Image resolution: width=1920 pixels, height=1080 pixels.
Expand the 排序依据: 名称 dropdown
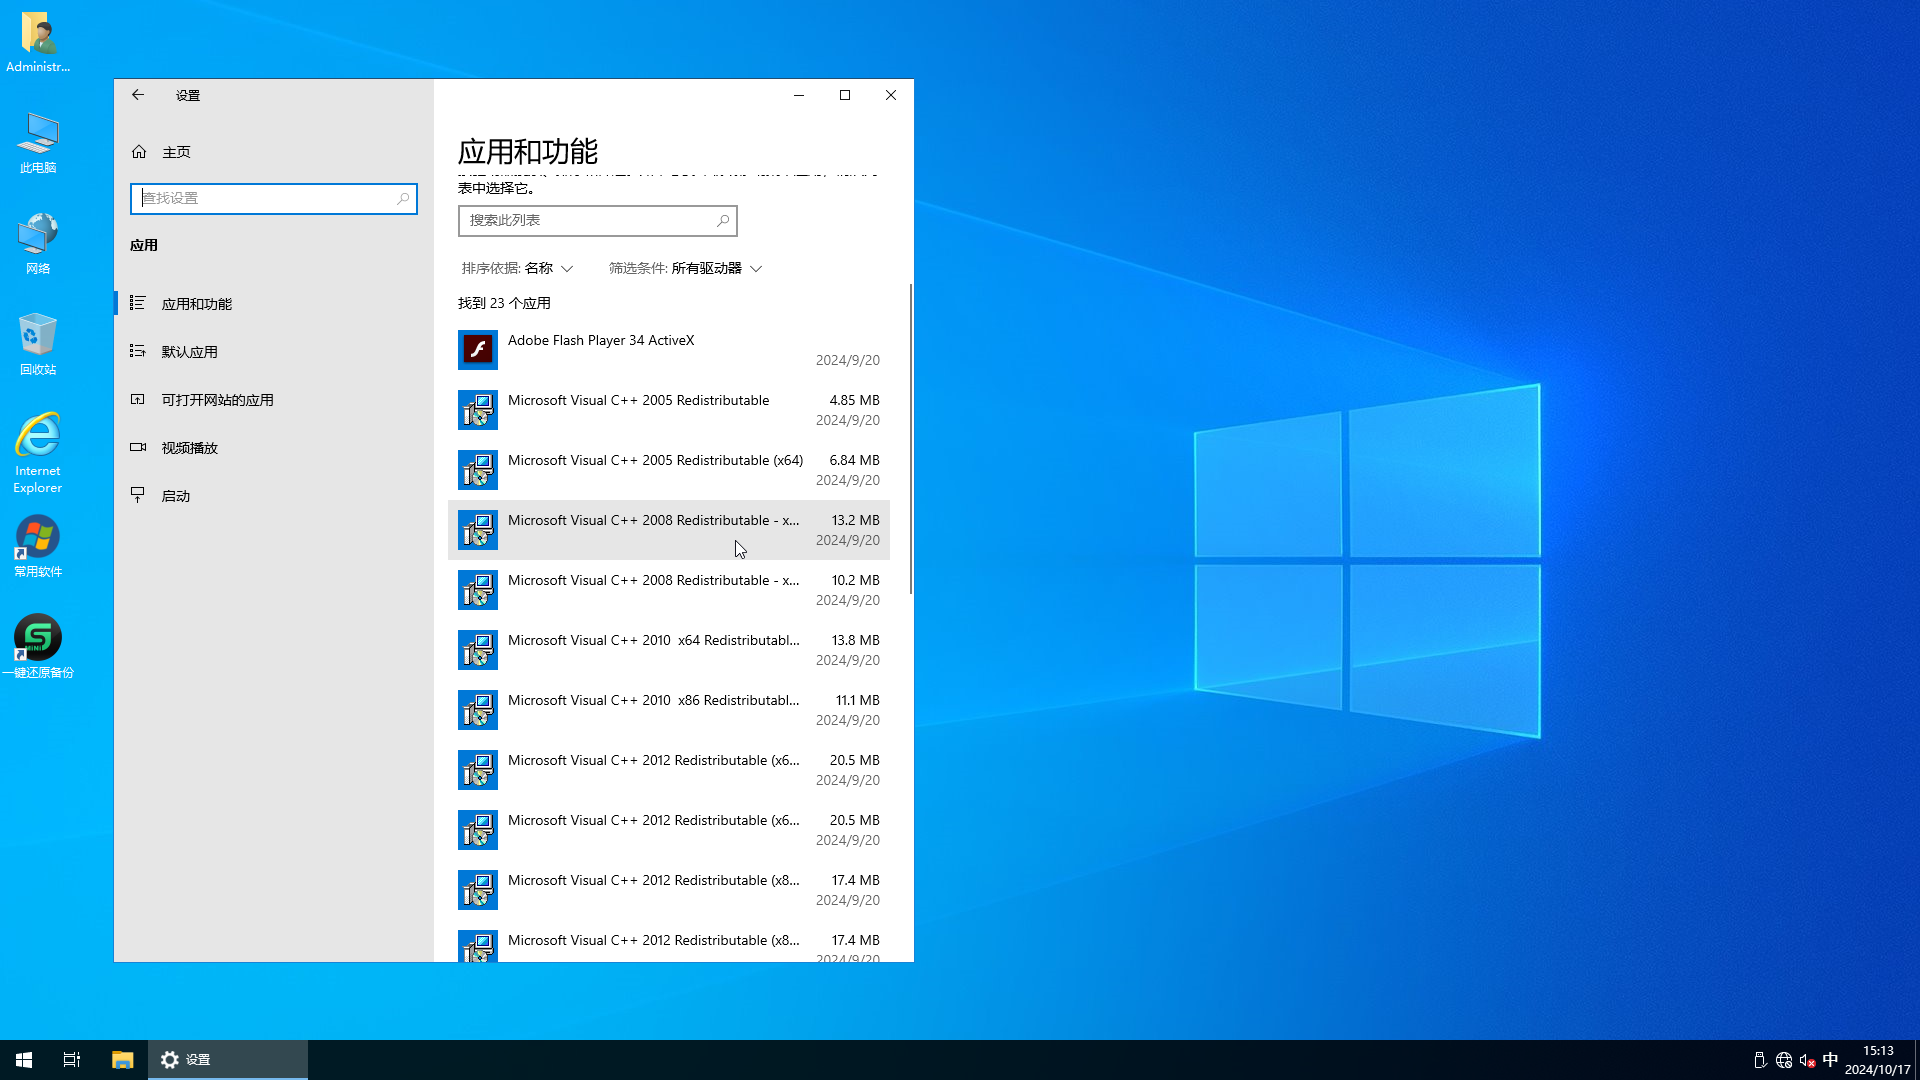pos(517,268)
